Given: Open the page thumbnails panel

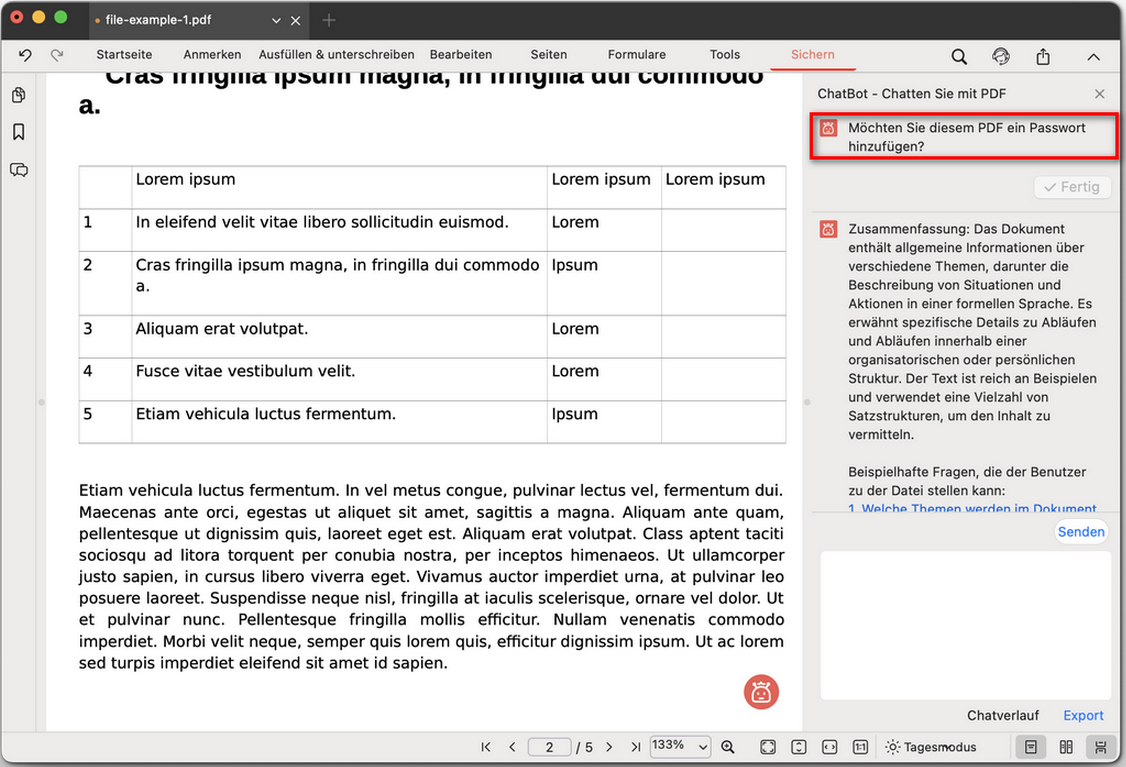Looking at the screenshot, I should tap(18, 94).
